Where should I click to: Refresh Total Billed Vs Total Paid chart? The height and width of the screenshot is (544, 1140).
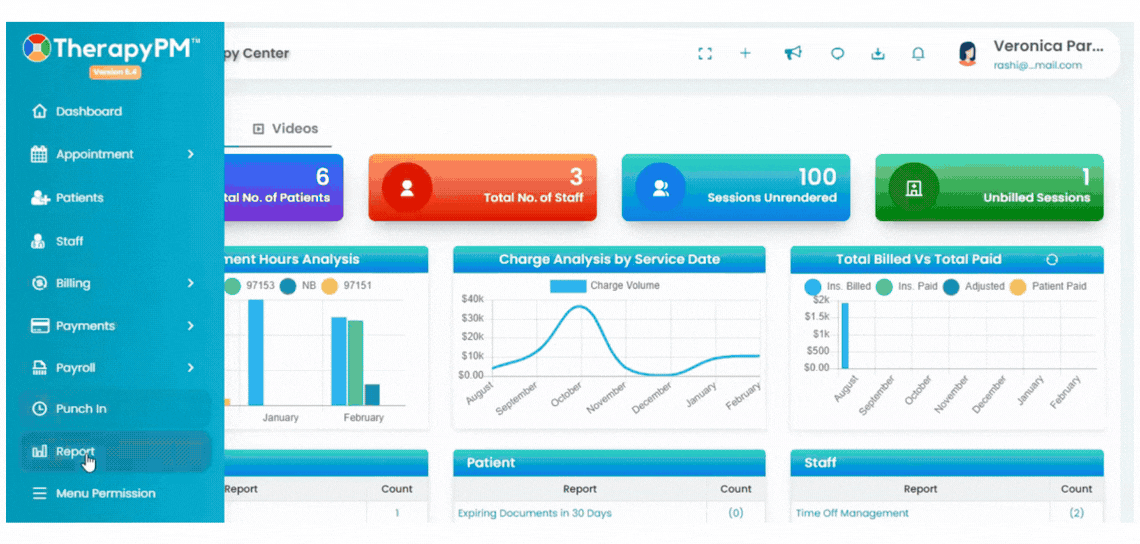[1051, 260]
